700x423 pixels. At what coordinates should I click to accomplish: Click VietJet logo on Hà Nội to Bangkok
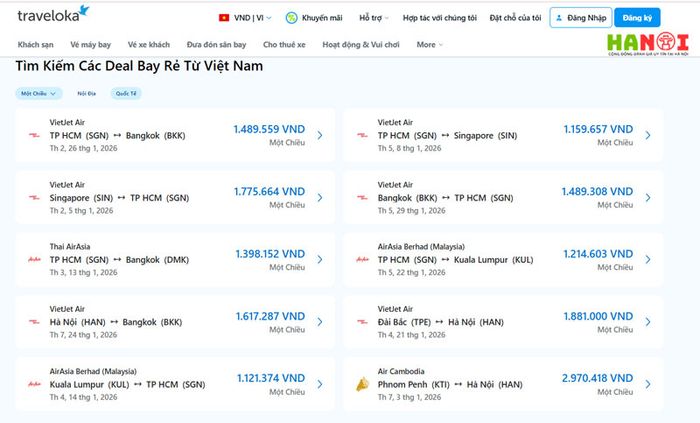pos(34,322)
